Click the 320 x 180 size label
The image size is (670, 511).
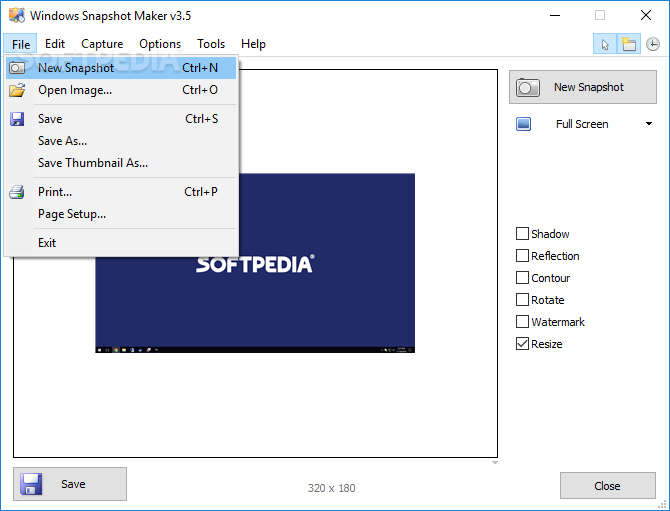[x=331, y=488]
